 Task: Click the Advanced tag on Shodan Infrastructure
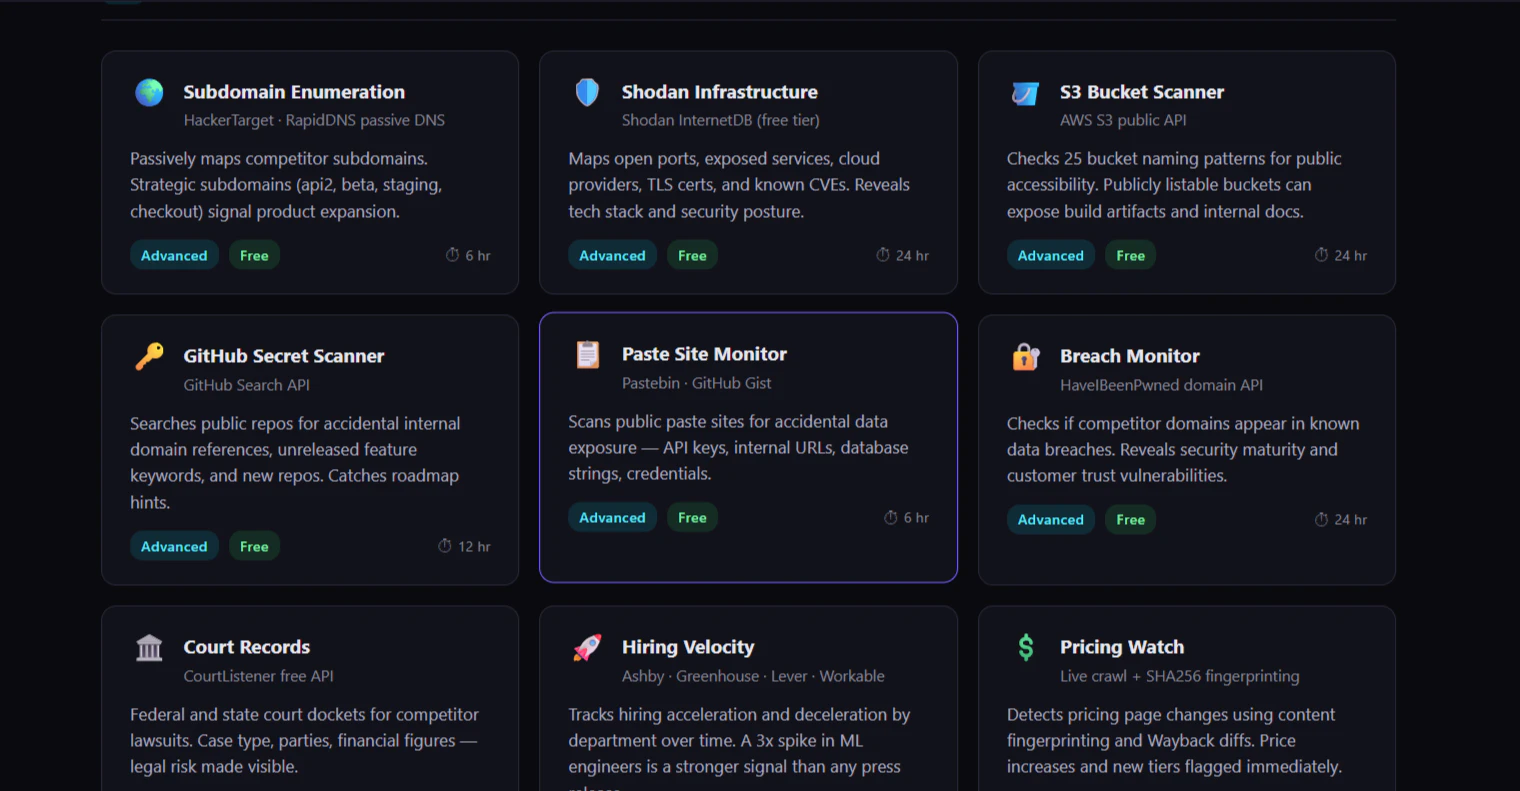(x=612, y=256)
